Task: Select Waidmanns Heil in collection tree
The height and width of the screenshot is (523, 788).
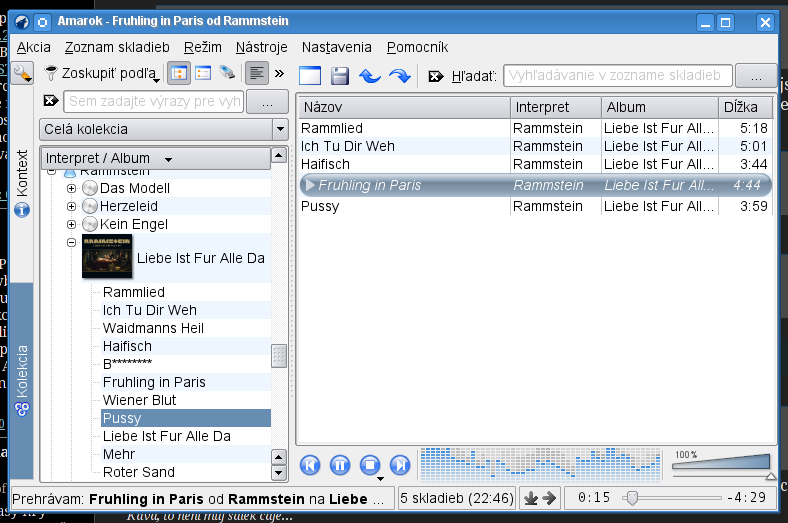Action: (153, 328)
